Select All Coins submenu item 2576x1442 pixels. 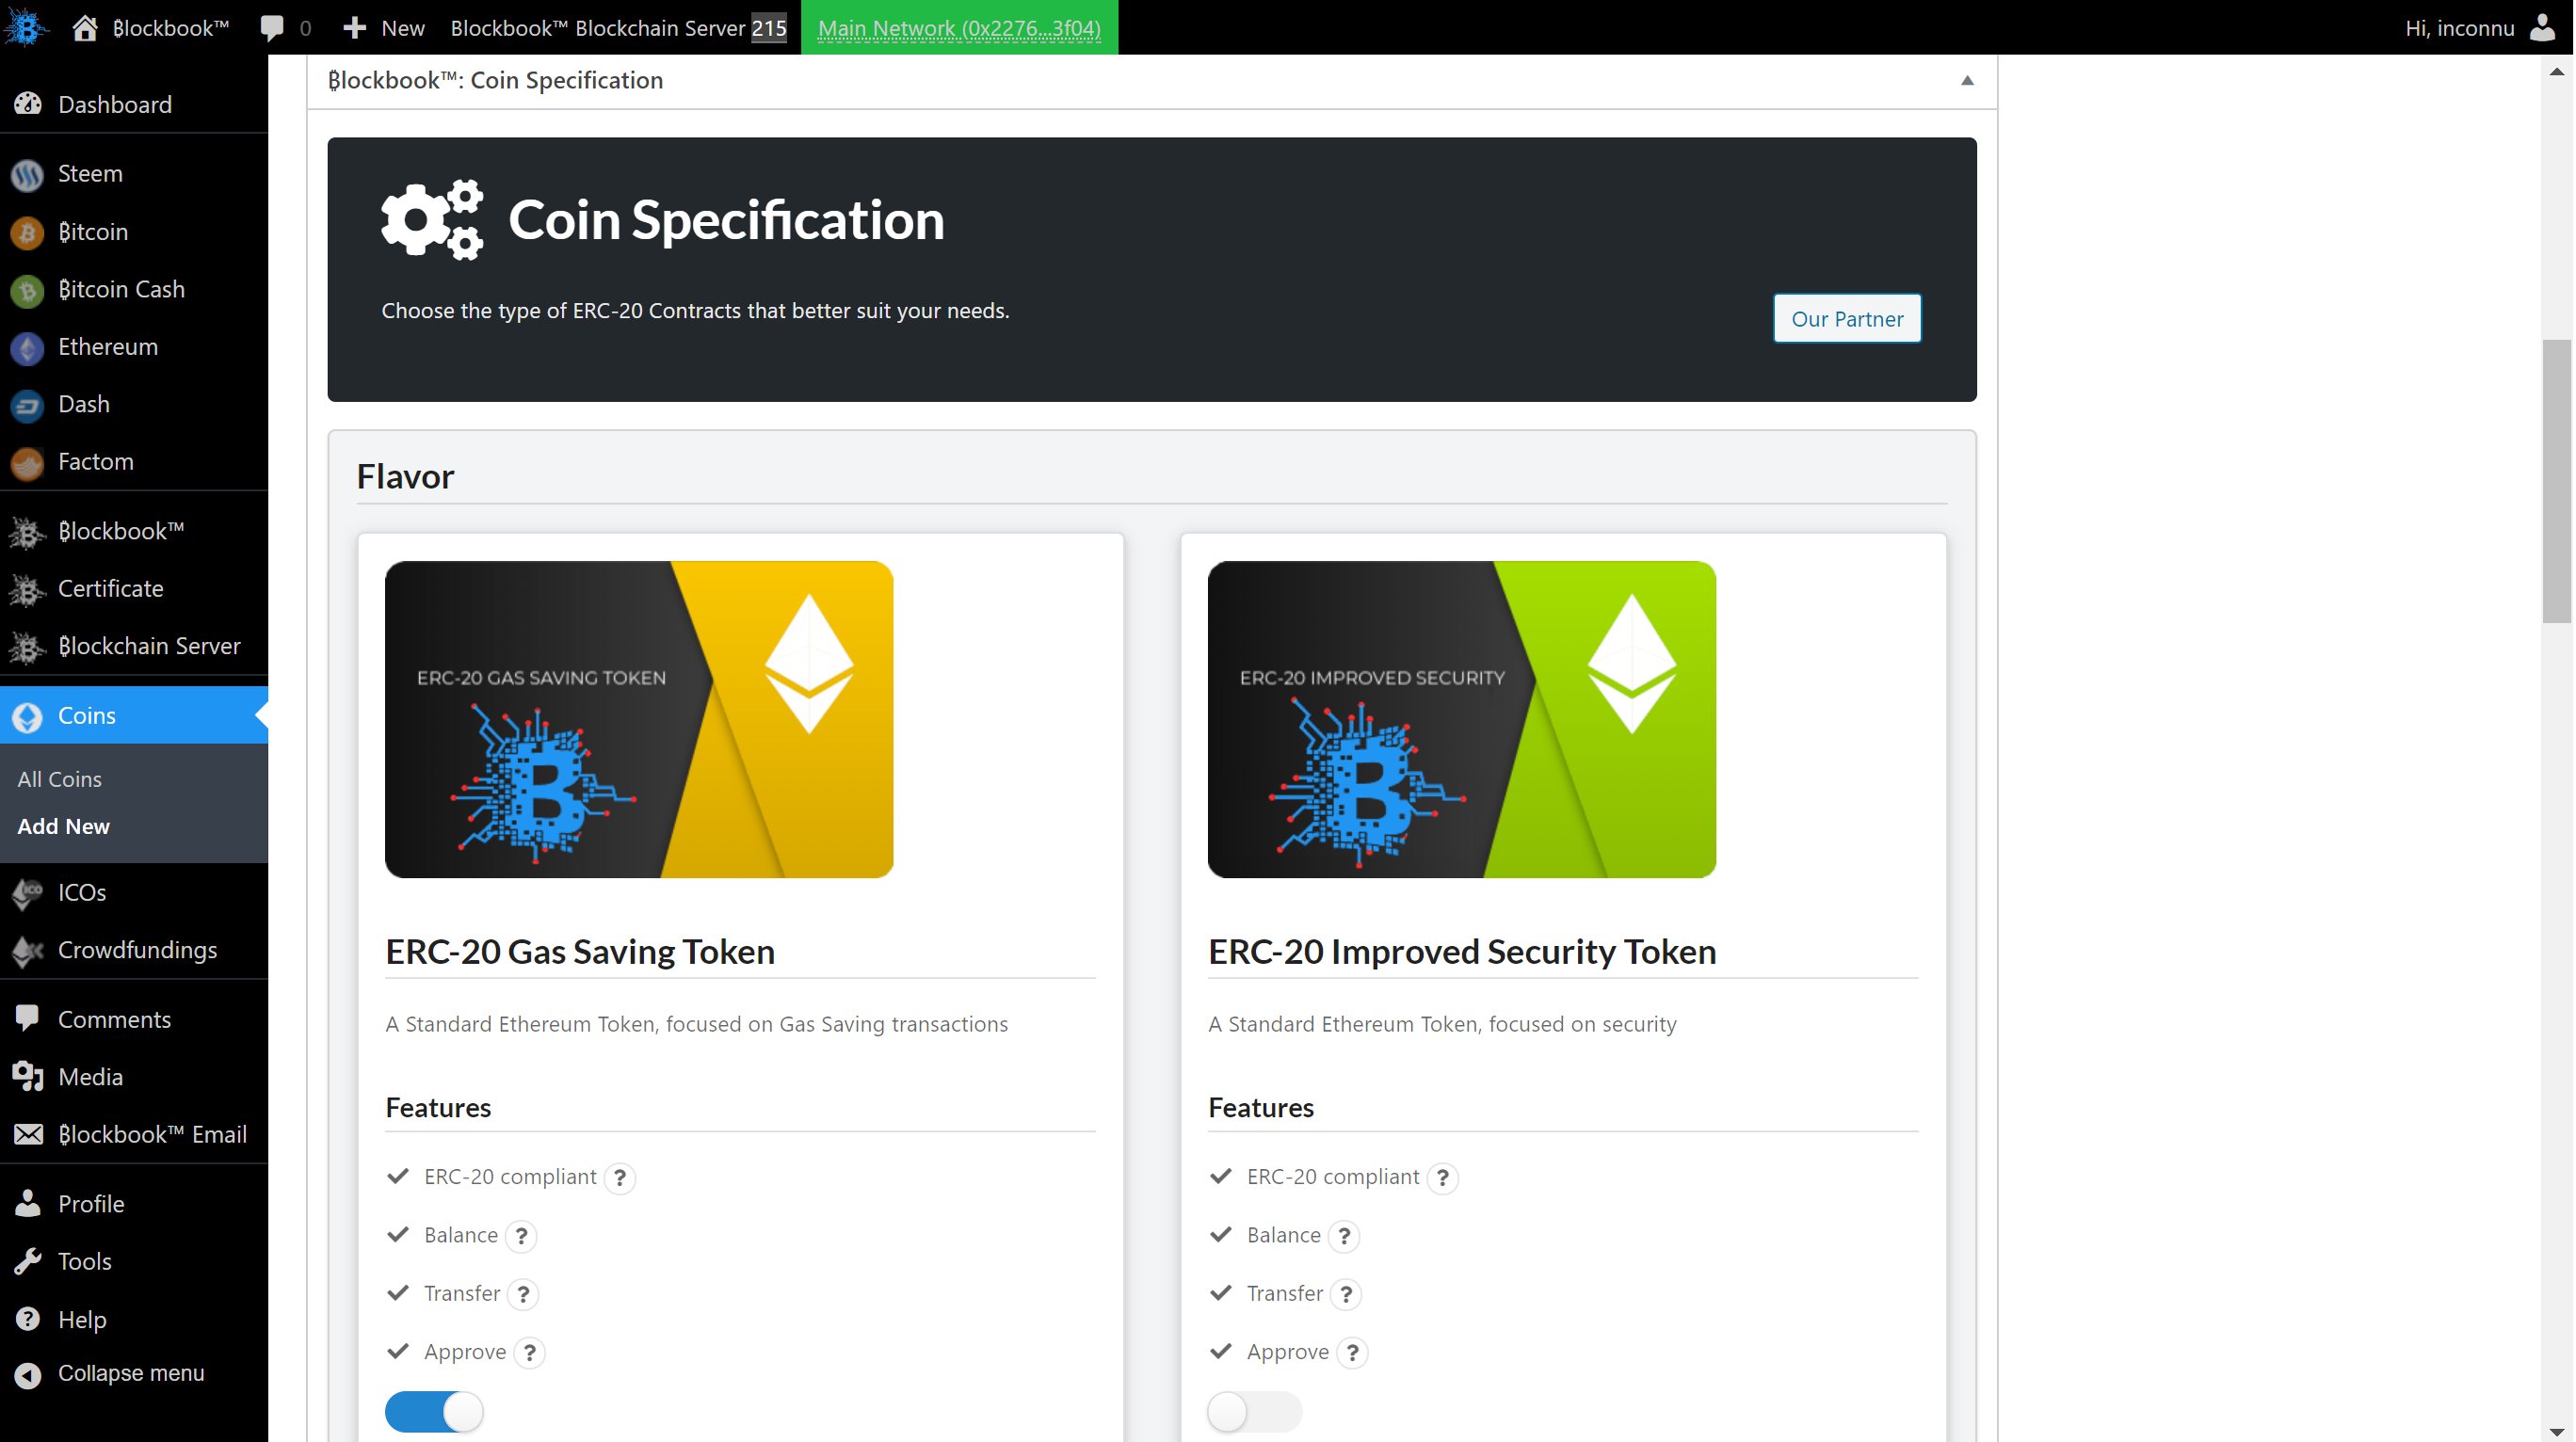59,779
